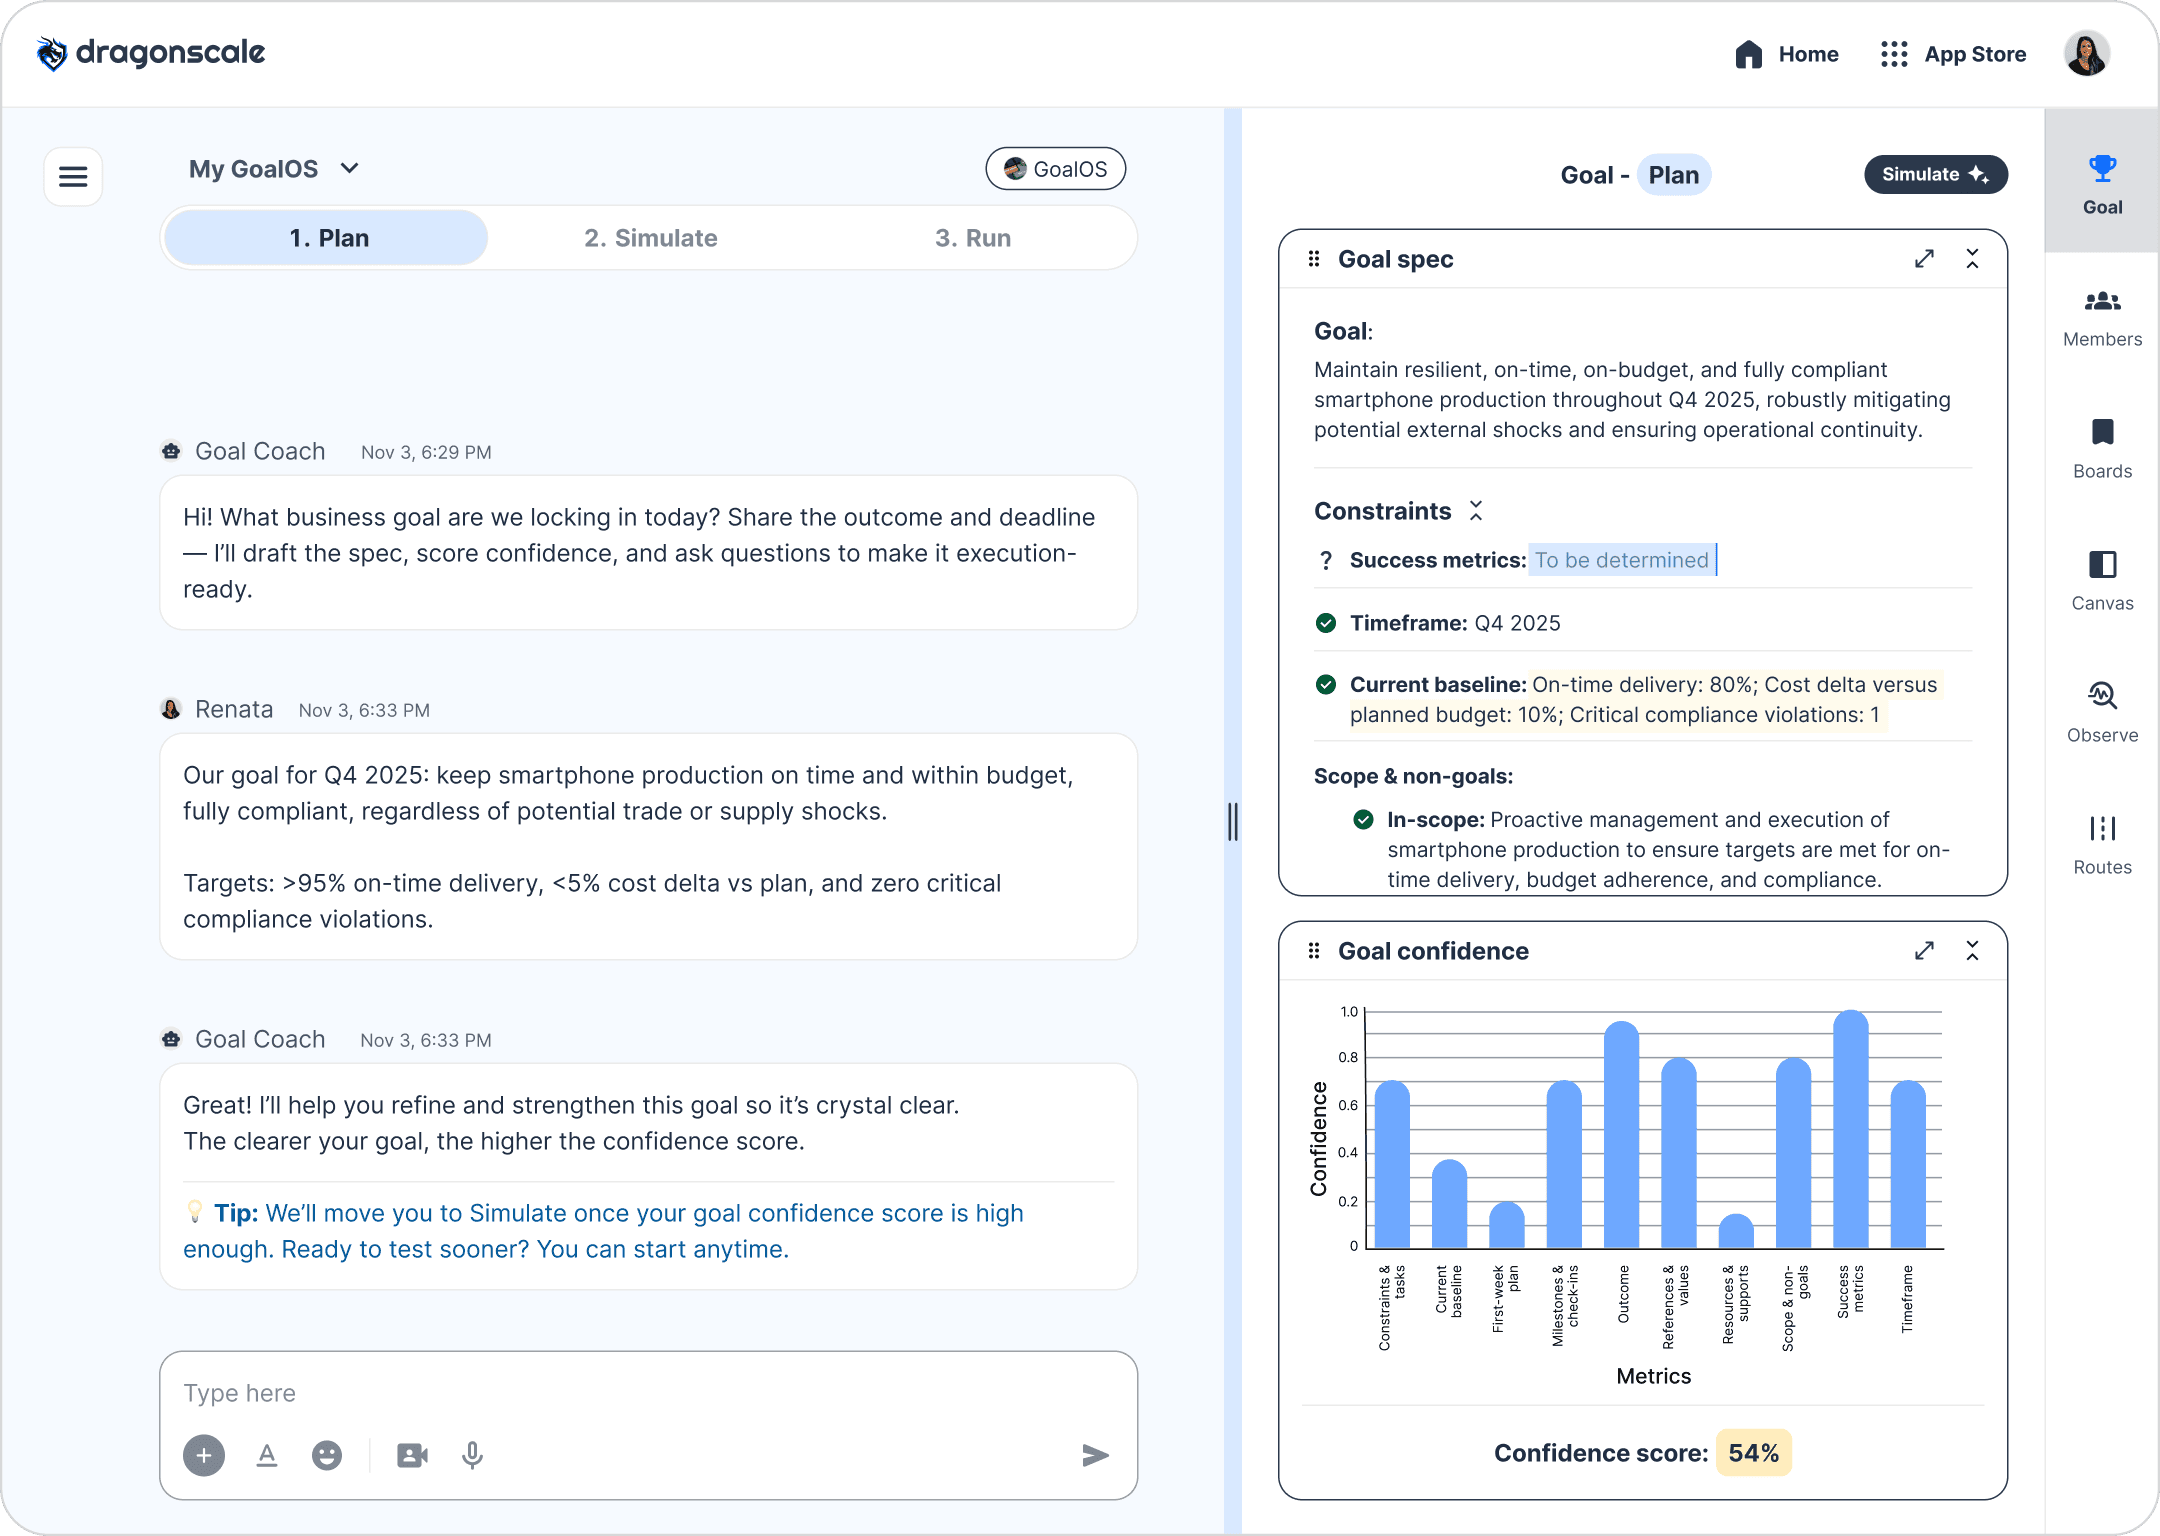Expand the Goal confidence panel
The width and height of the screenshot is (2160, 1536).
point(1924,951)
